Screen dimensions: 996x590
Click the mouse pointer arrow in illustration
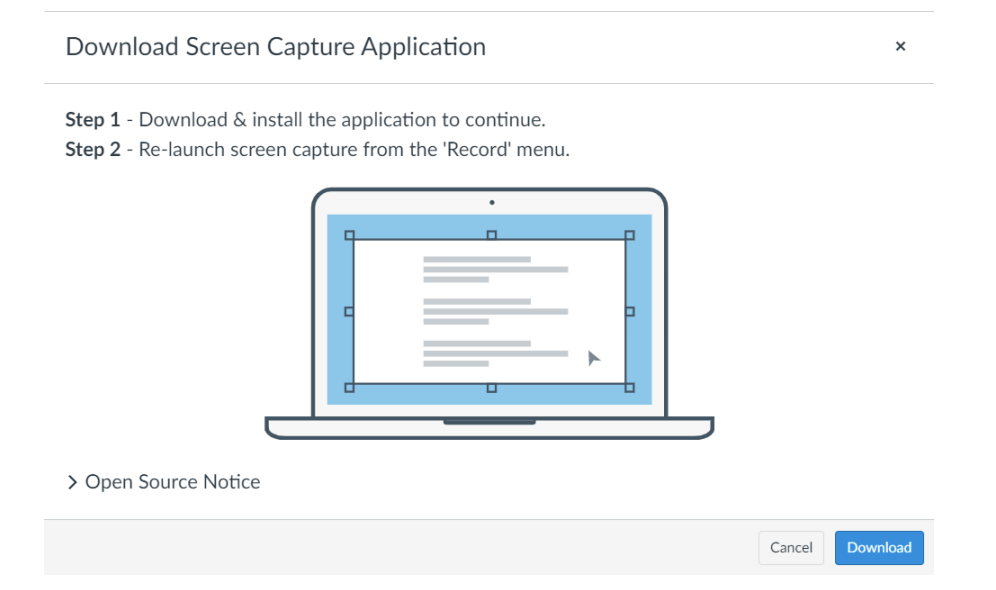pyautogui.click(x=594, y=358)
